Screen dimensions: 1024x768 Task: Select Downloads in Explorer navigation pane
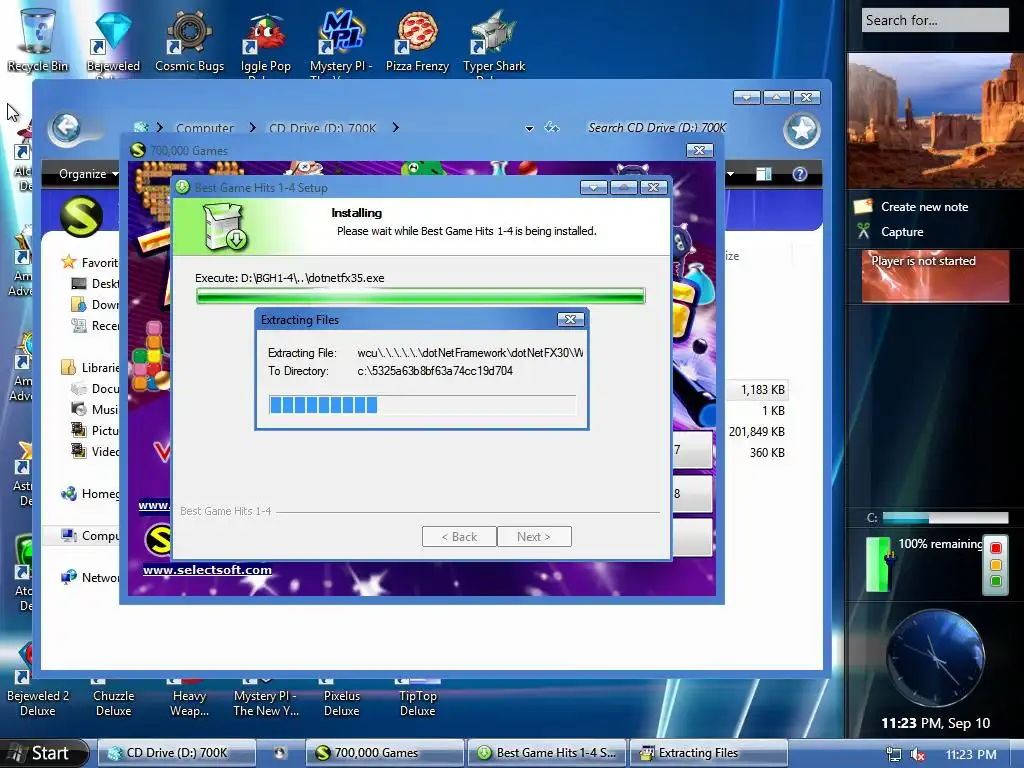click(x=95, y=304)
